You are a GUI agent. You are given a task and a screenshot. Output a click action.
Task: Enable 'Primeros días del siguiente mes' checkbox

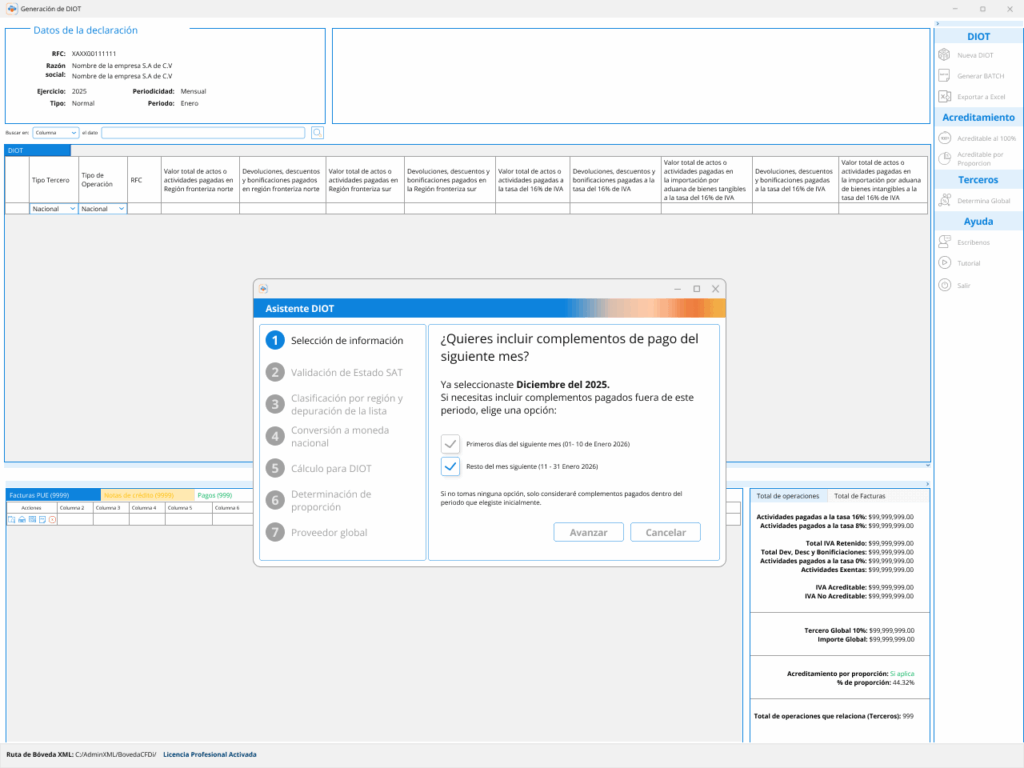point(450,443)
